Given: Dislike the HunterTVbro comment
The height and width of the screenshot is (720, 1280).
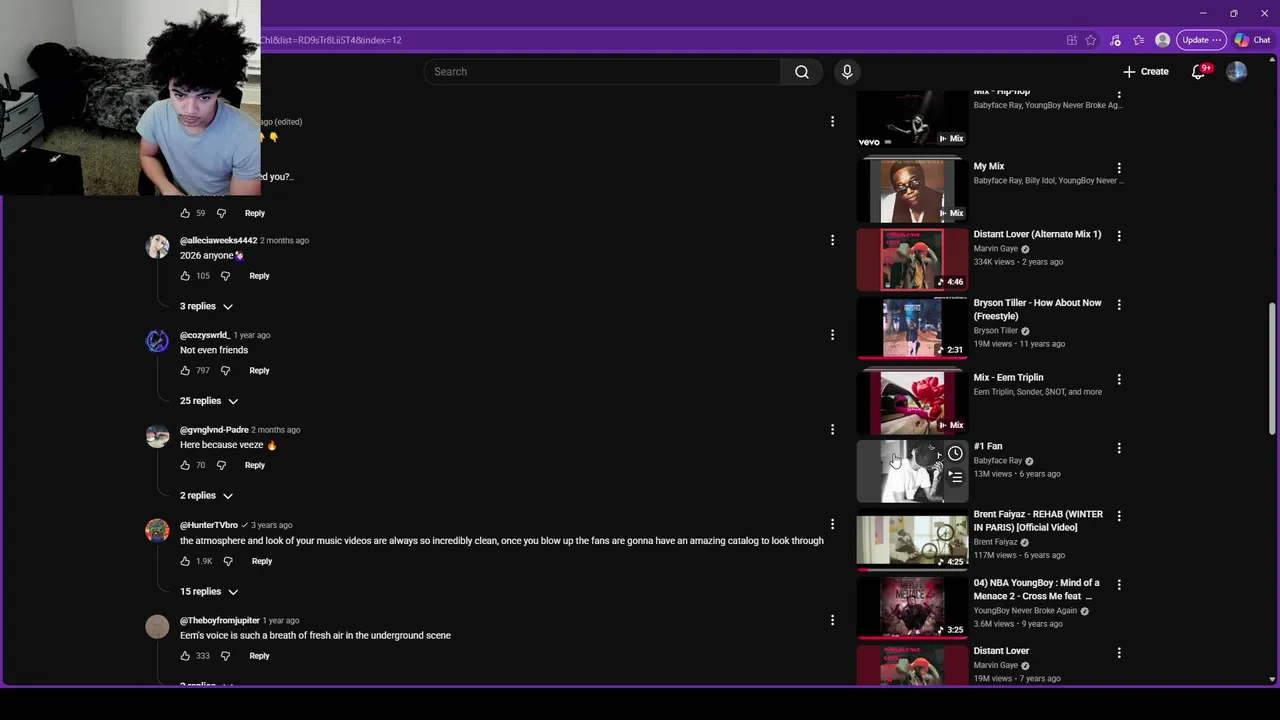Looking at the screenshot, I should pos(228,561).
